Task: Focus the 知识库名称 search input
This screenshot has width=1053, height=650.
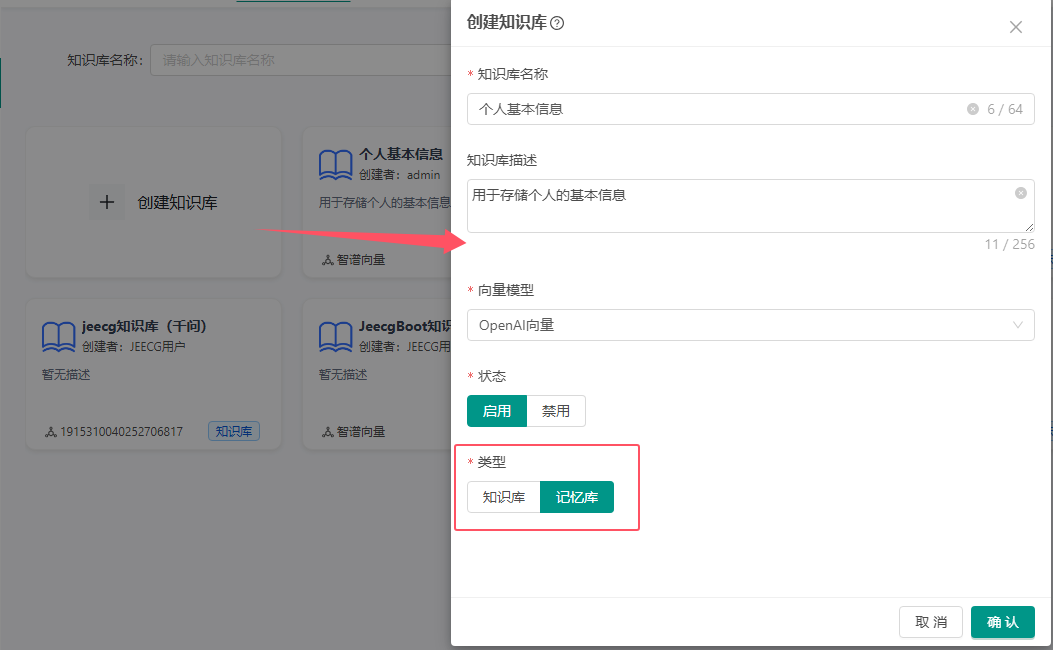Action: tap(300, 60)
